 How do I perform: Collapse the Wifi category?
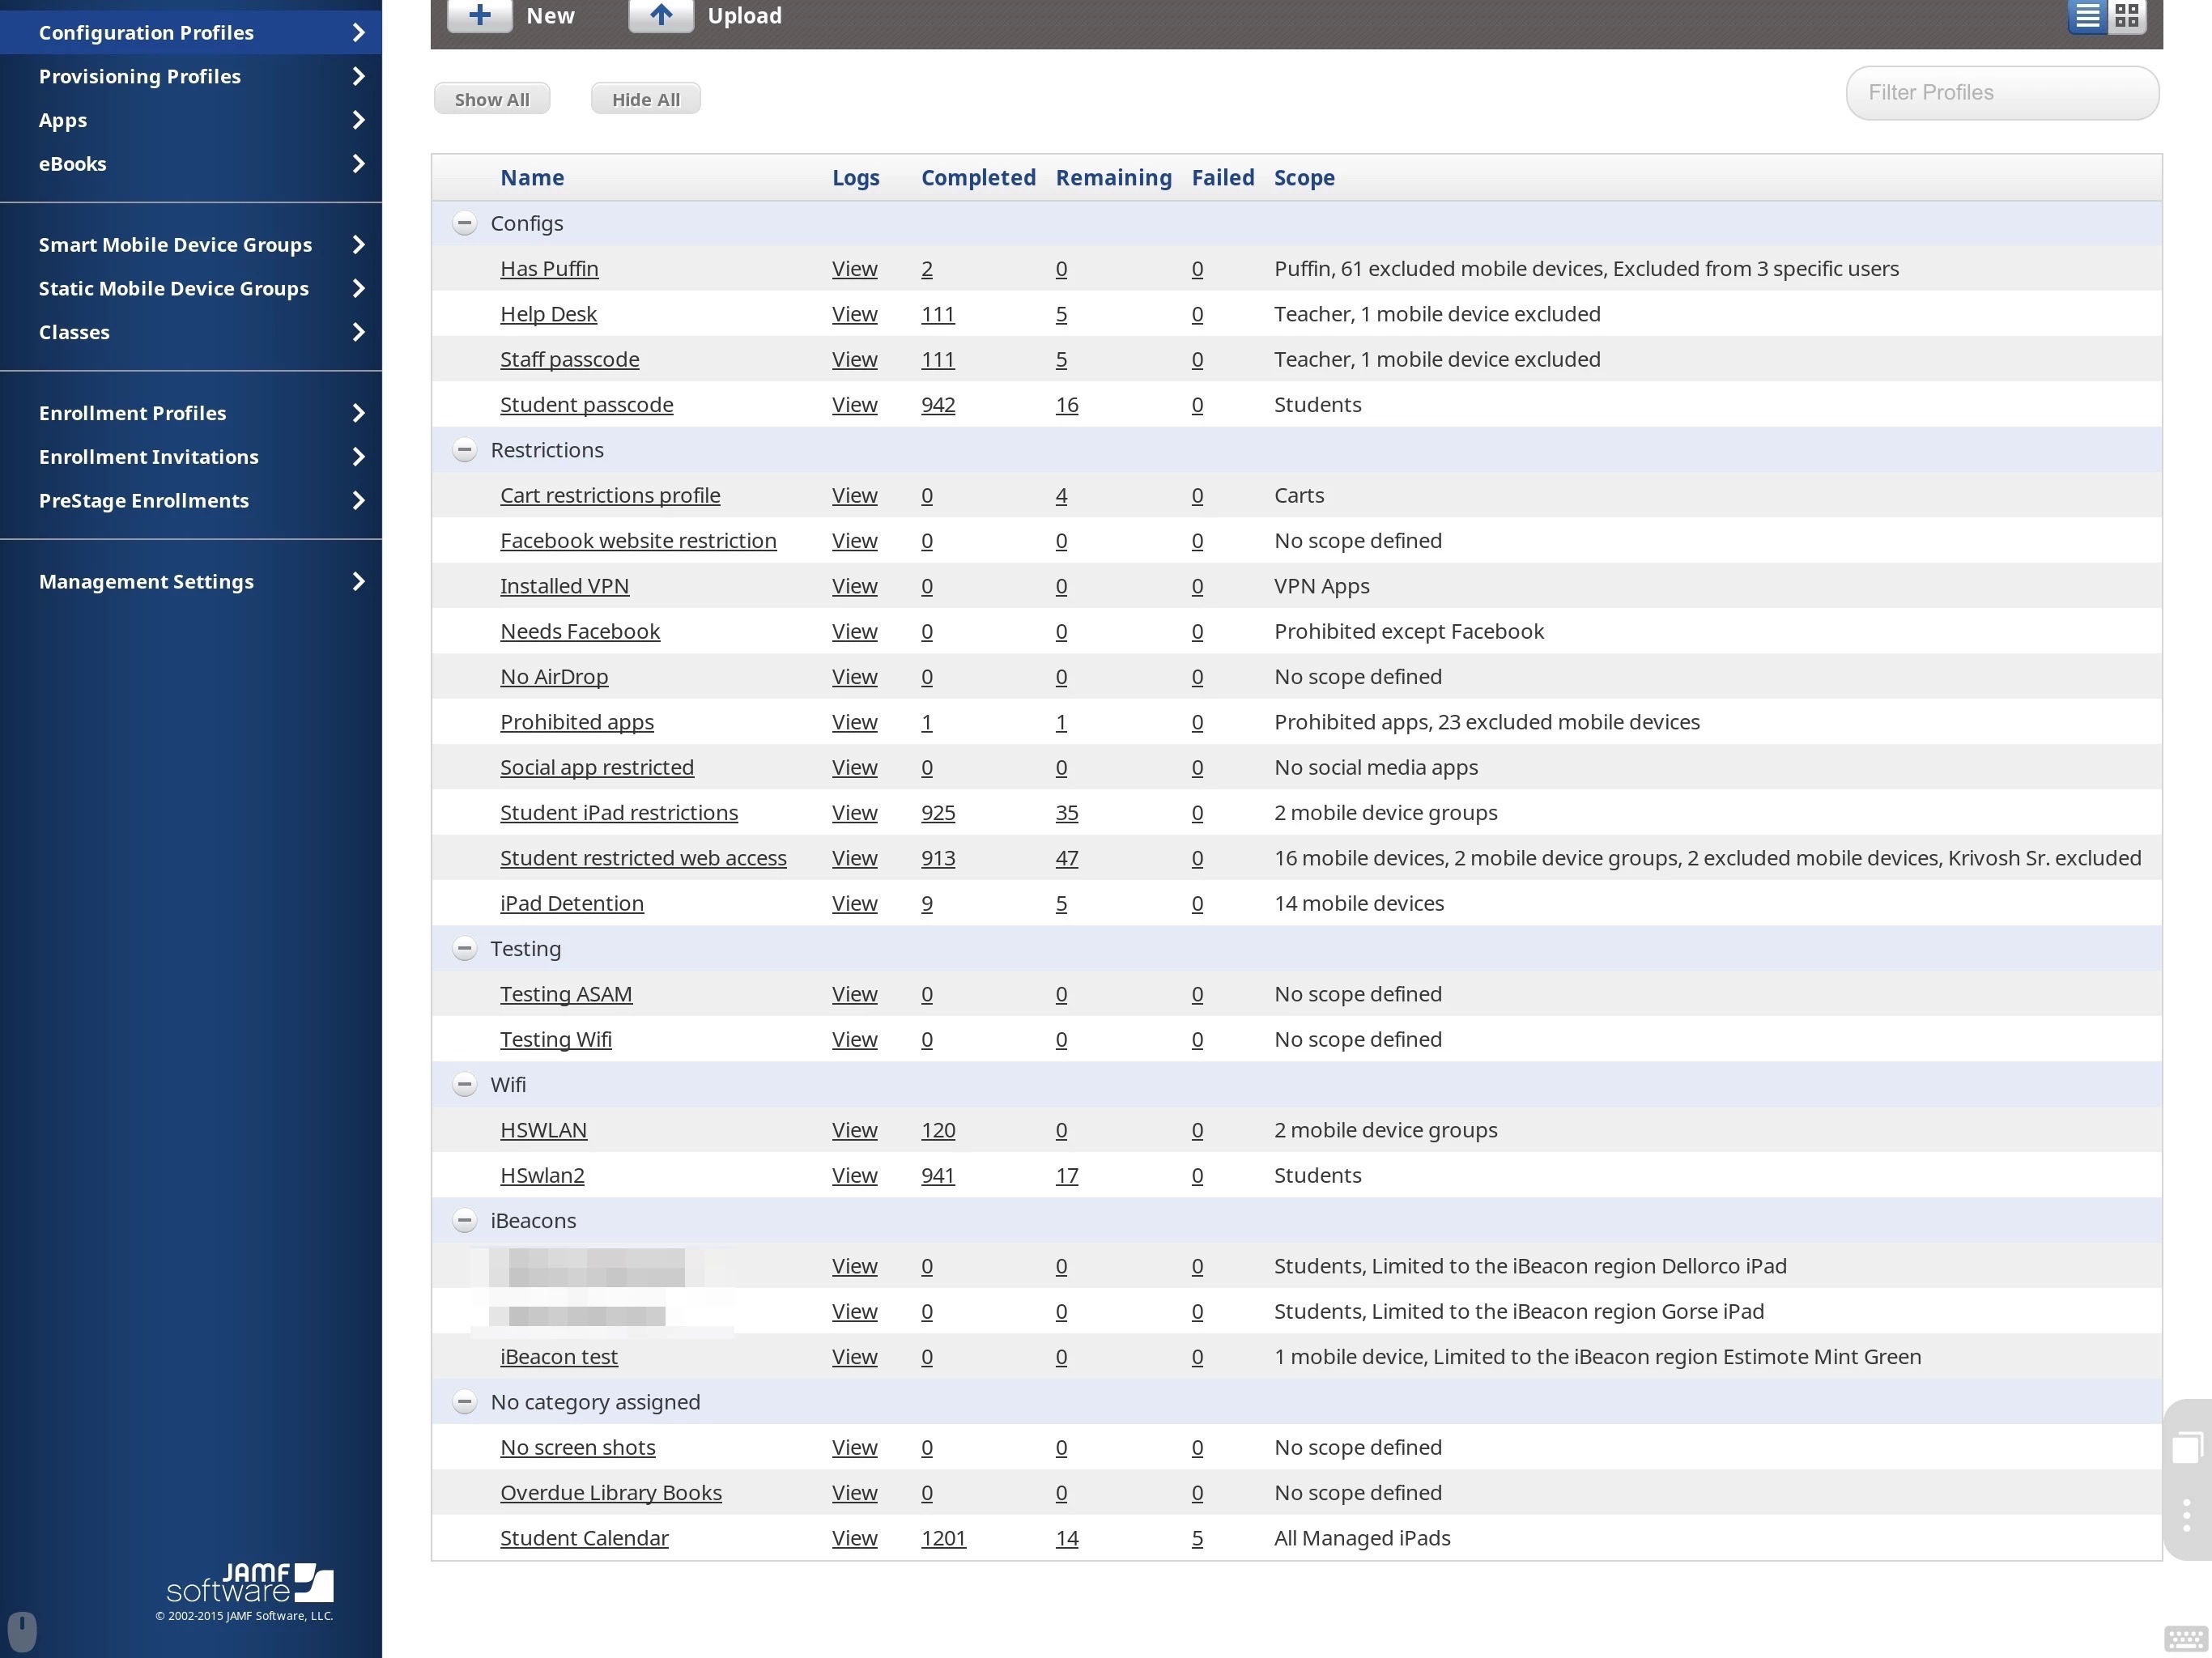pyautogui.click(x=464, y=1084)
